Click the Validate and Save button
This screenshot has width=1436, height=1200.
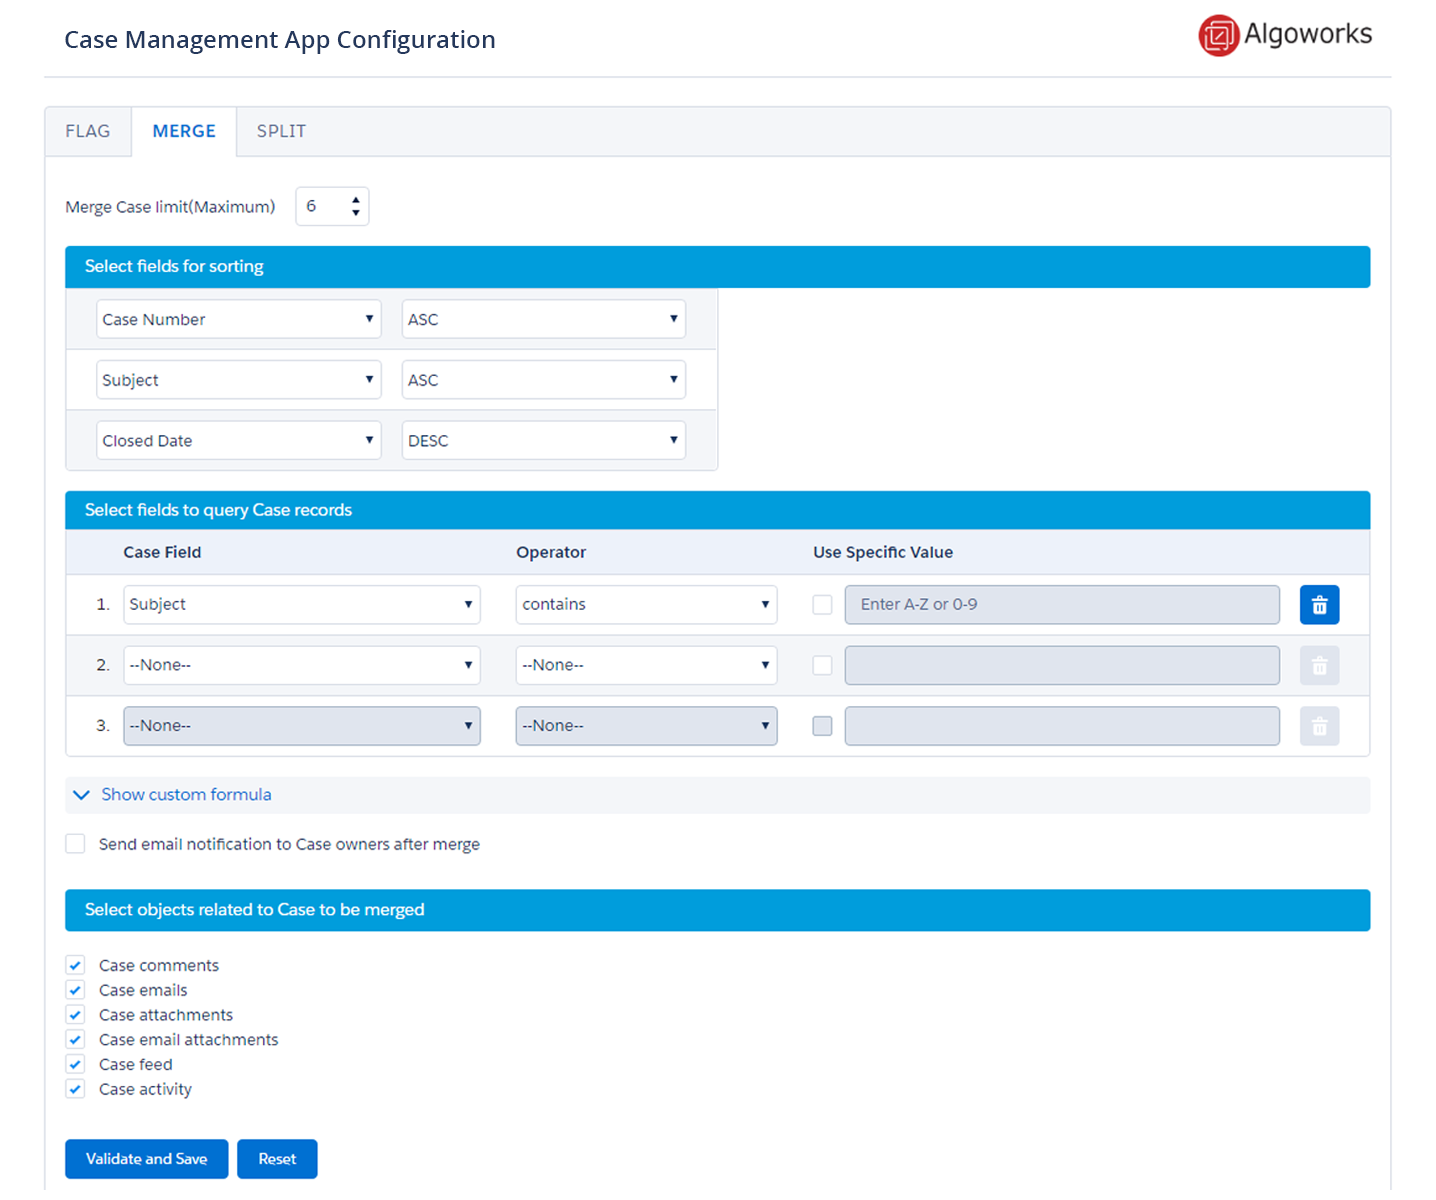coord(146,1158)
